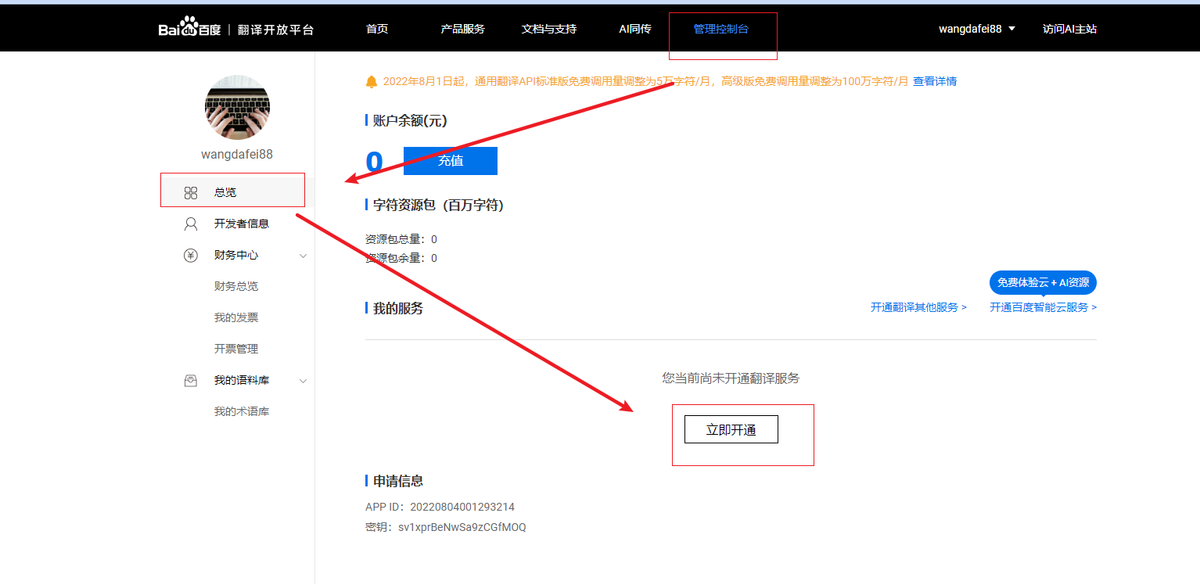Select 开发者信息 in the sidebar
The width and height of the screenshot is (1200, 584).
coord(241,224)
